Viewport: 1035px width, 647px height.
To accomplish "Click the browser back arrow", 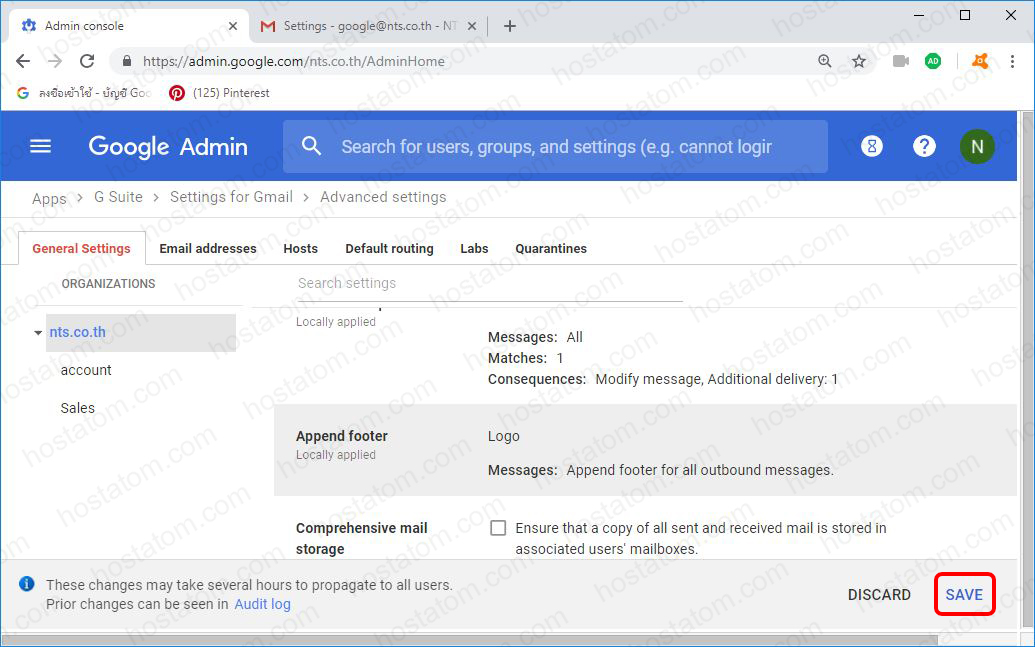I will [23, 61].
